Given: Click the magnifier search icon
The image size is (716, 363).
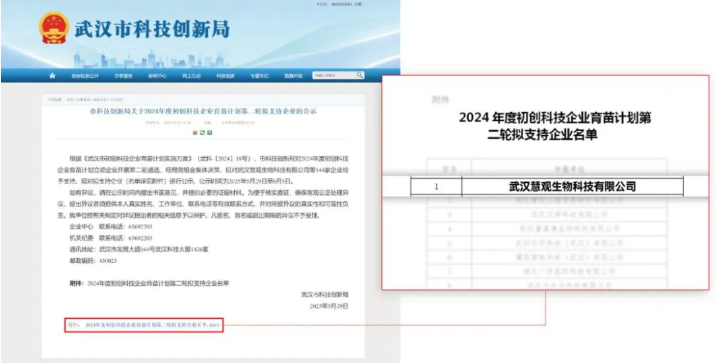Looking at the screenshot, I should pyautogui.click(x=359, y=75).
